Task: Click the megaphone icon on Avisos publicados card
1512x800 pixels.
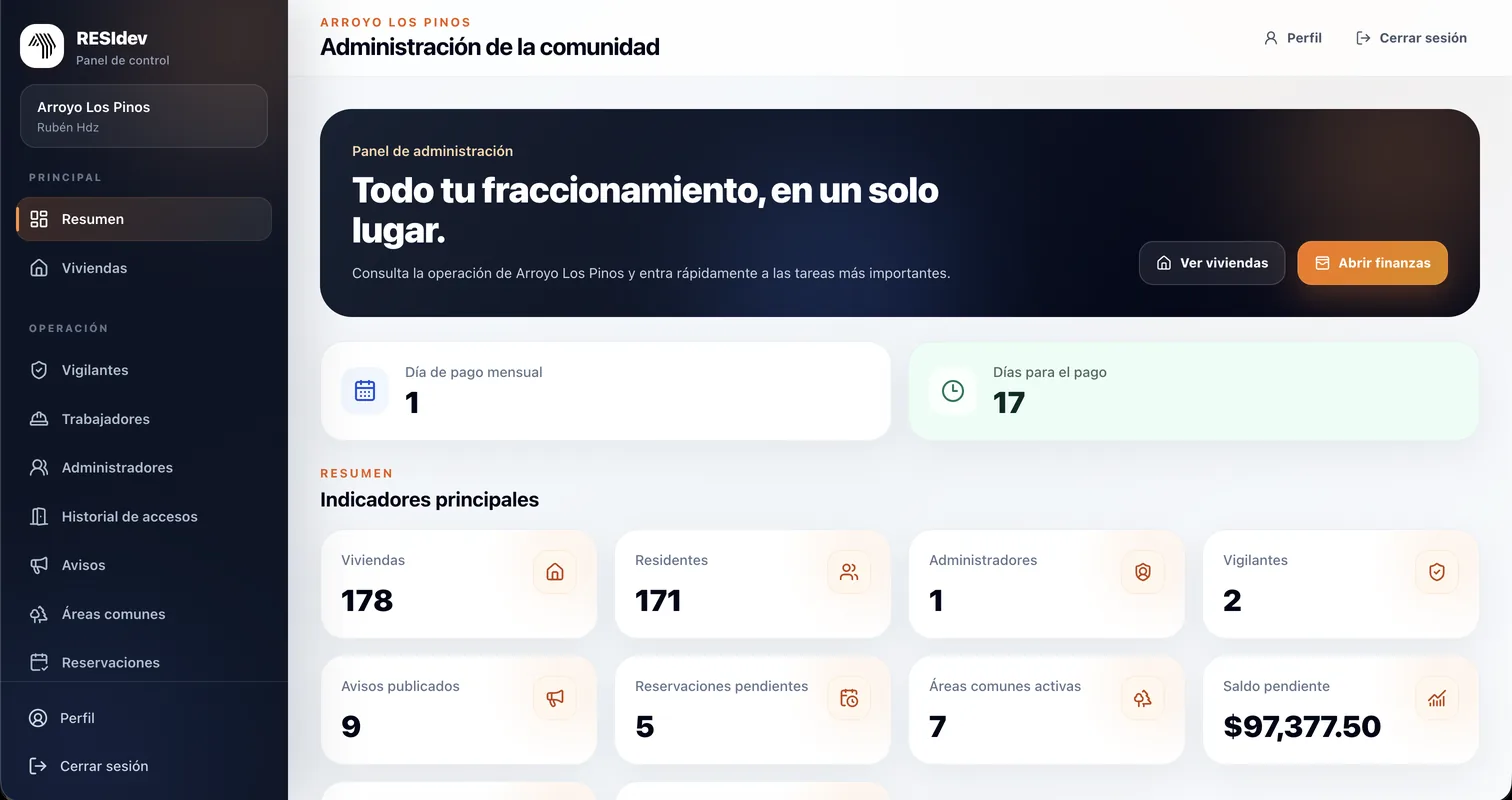Action: click(x=555, y=698)
